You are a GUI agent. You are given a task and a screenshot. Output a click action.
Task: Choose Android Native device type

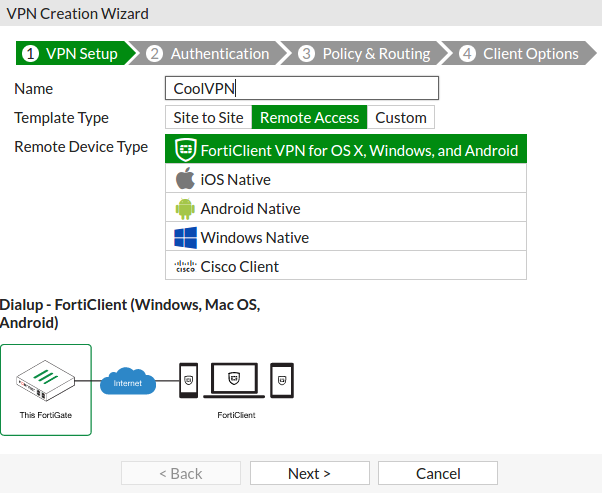click(346, 208)
